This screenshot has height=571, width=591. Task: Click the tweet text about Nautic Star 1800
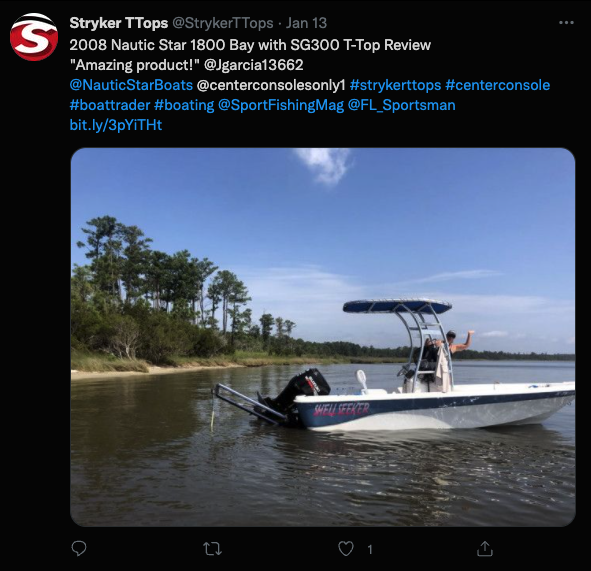tap(250, 45)
